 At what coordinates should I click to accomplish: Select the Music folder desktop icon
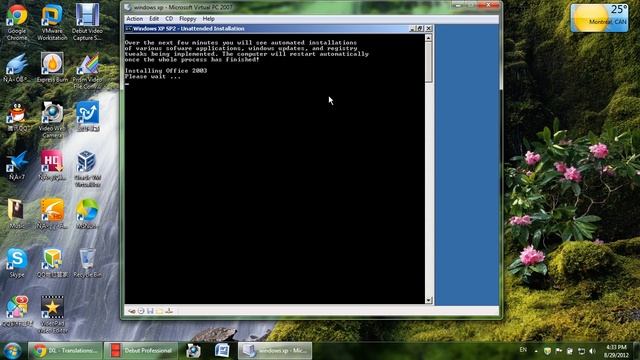16,214
